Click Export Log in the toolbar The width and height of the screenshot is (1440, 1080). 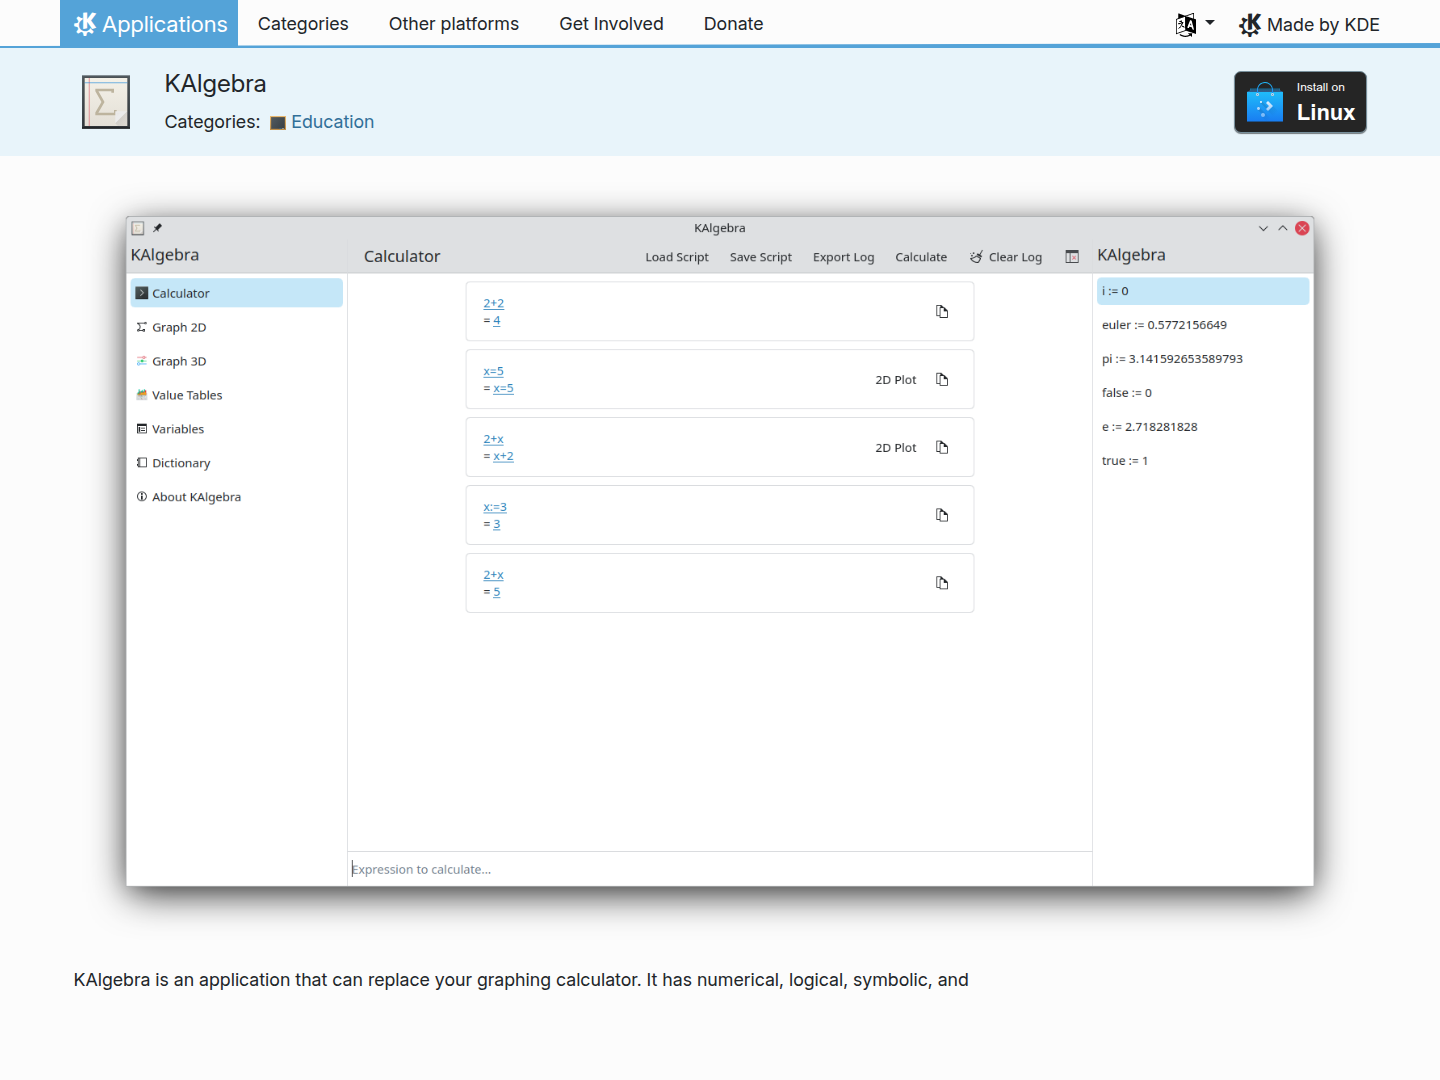(x=843, y=257)
